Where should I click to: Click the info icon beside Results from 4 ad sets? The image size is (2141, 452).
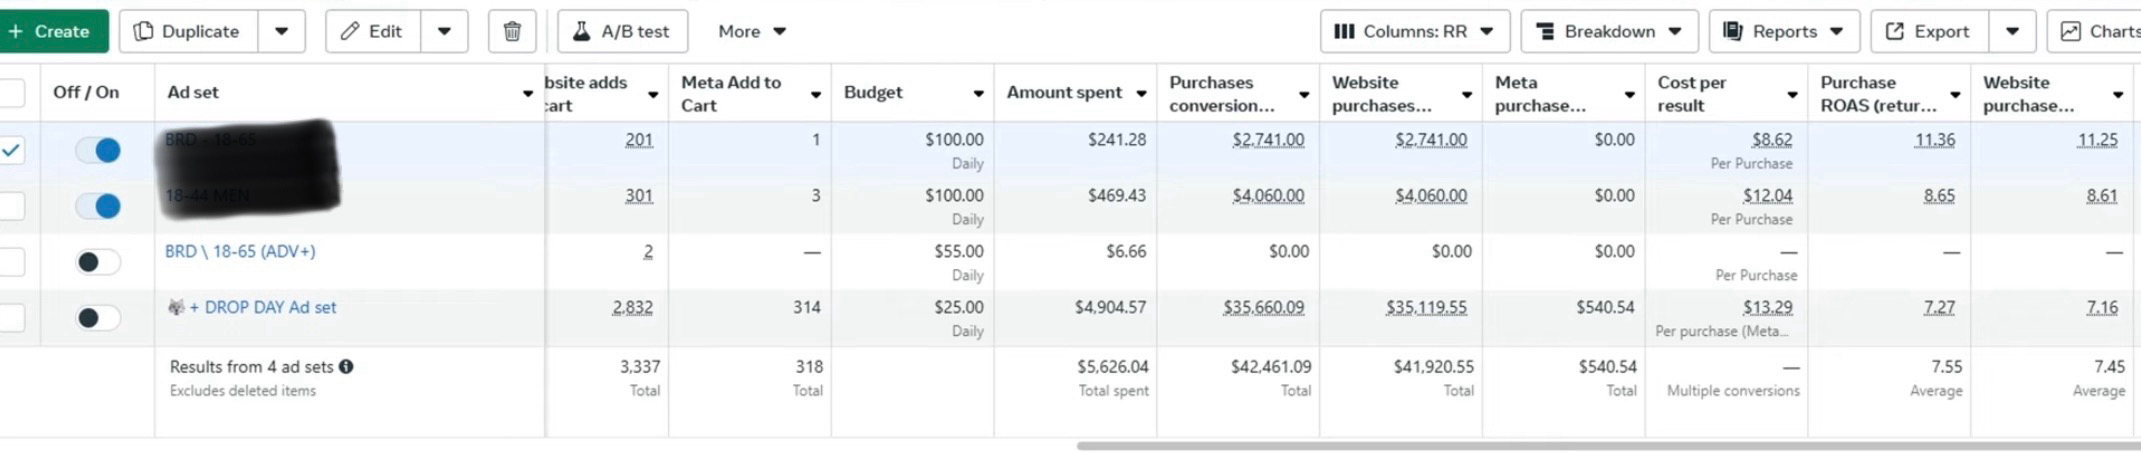(x=346, y=367)
